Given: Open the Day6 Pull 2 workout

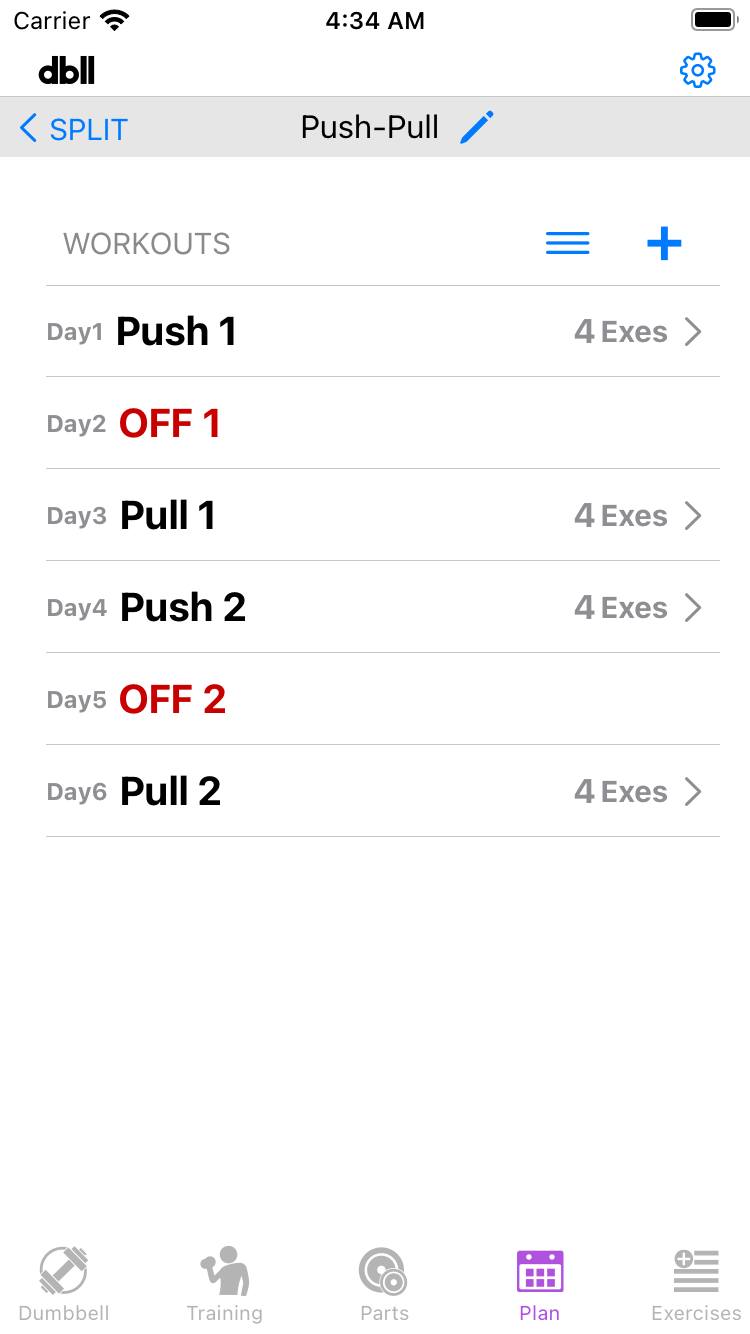Looking at the screenshot, I should [x=170, y=792].
